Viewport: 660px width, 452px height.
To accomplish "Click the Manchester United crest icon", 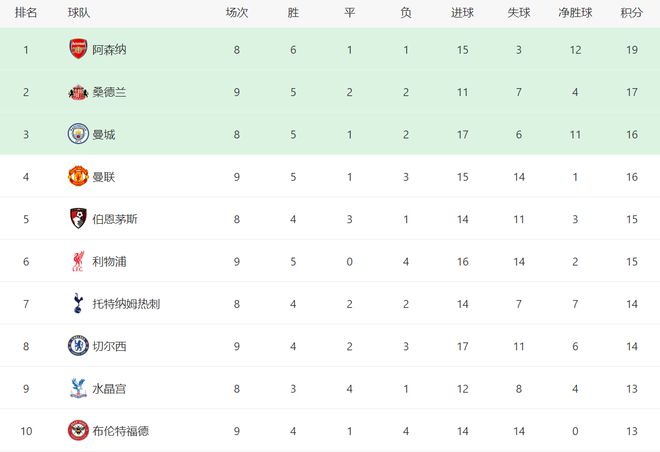I will tap(78, 176).
